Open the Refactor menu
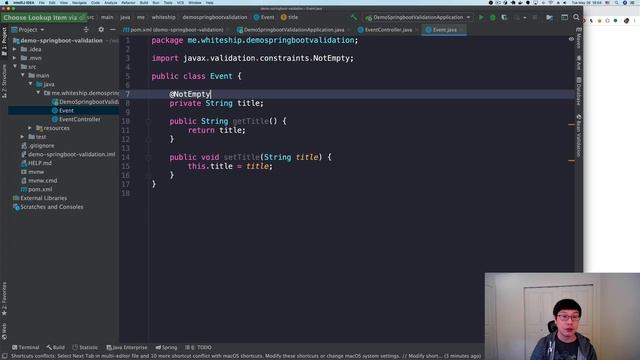The height and width of the screenshot is (360, 640). [x=128, y=3]
